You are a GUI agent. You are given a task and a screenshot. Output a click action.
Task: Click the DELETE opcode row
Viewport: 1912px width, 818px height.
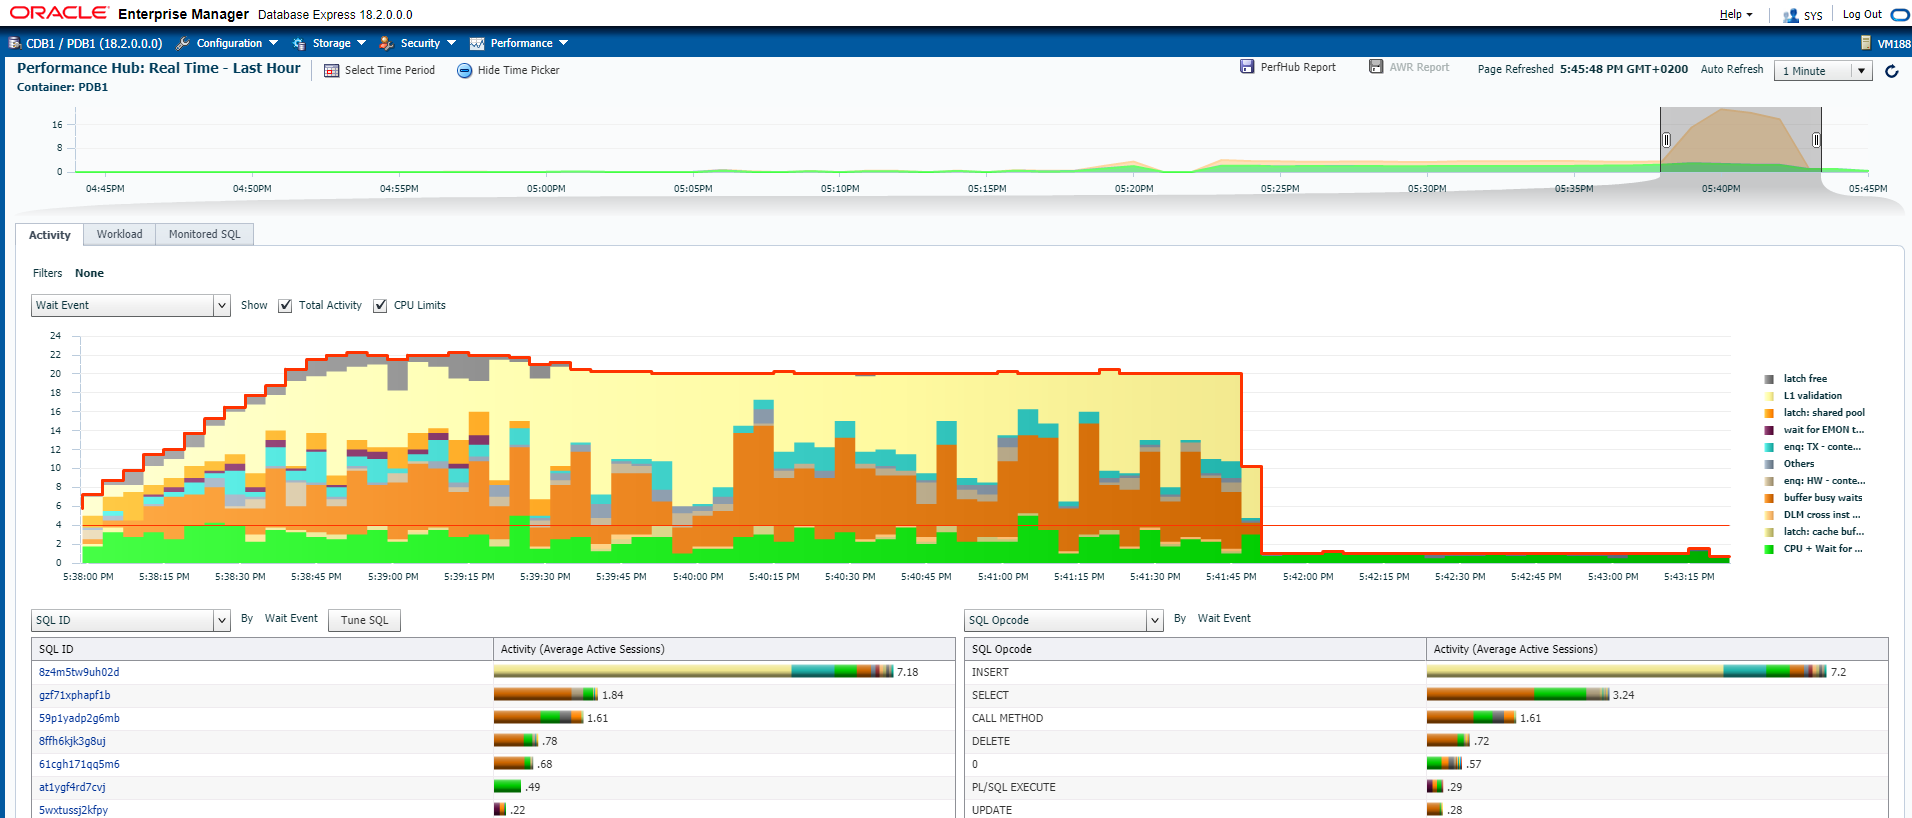click(1426, 741)
